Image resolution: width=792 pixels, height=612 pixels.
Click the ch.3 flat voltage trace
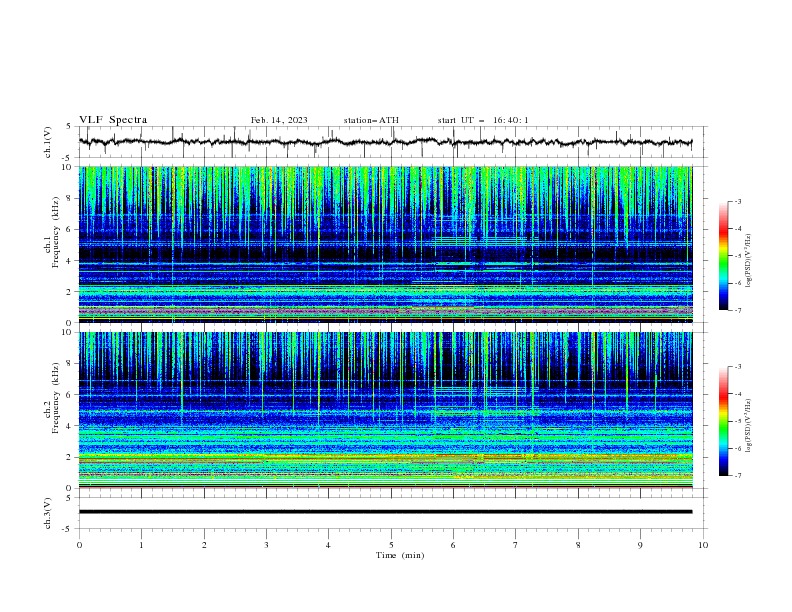pyautogui.click(x=385, y=512)
